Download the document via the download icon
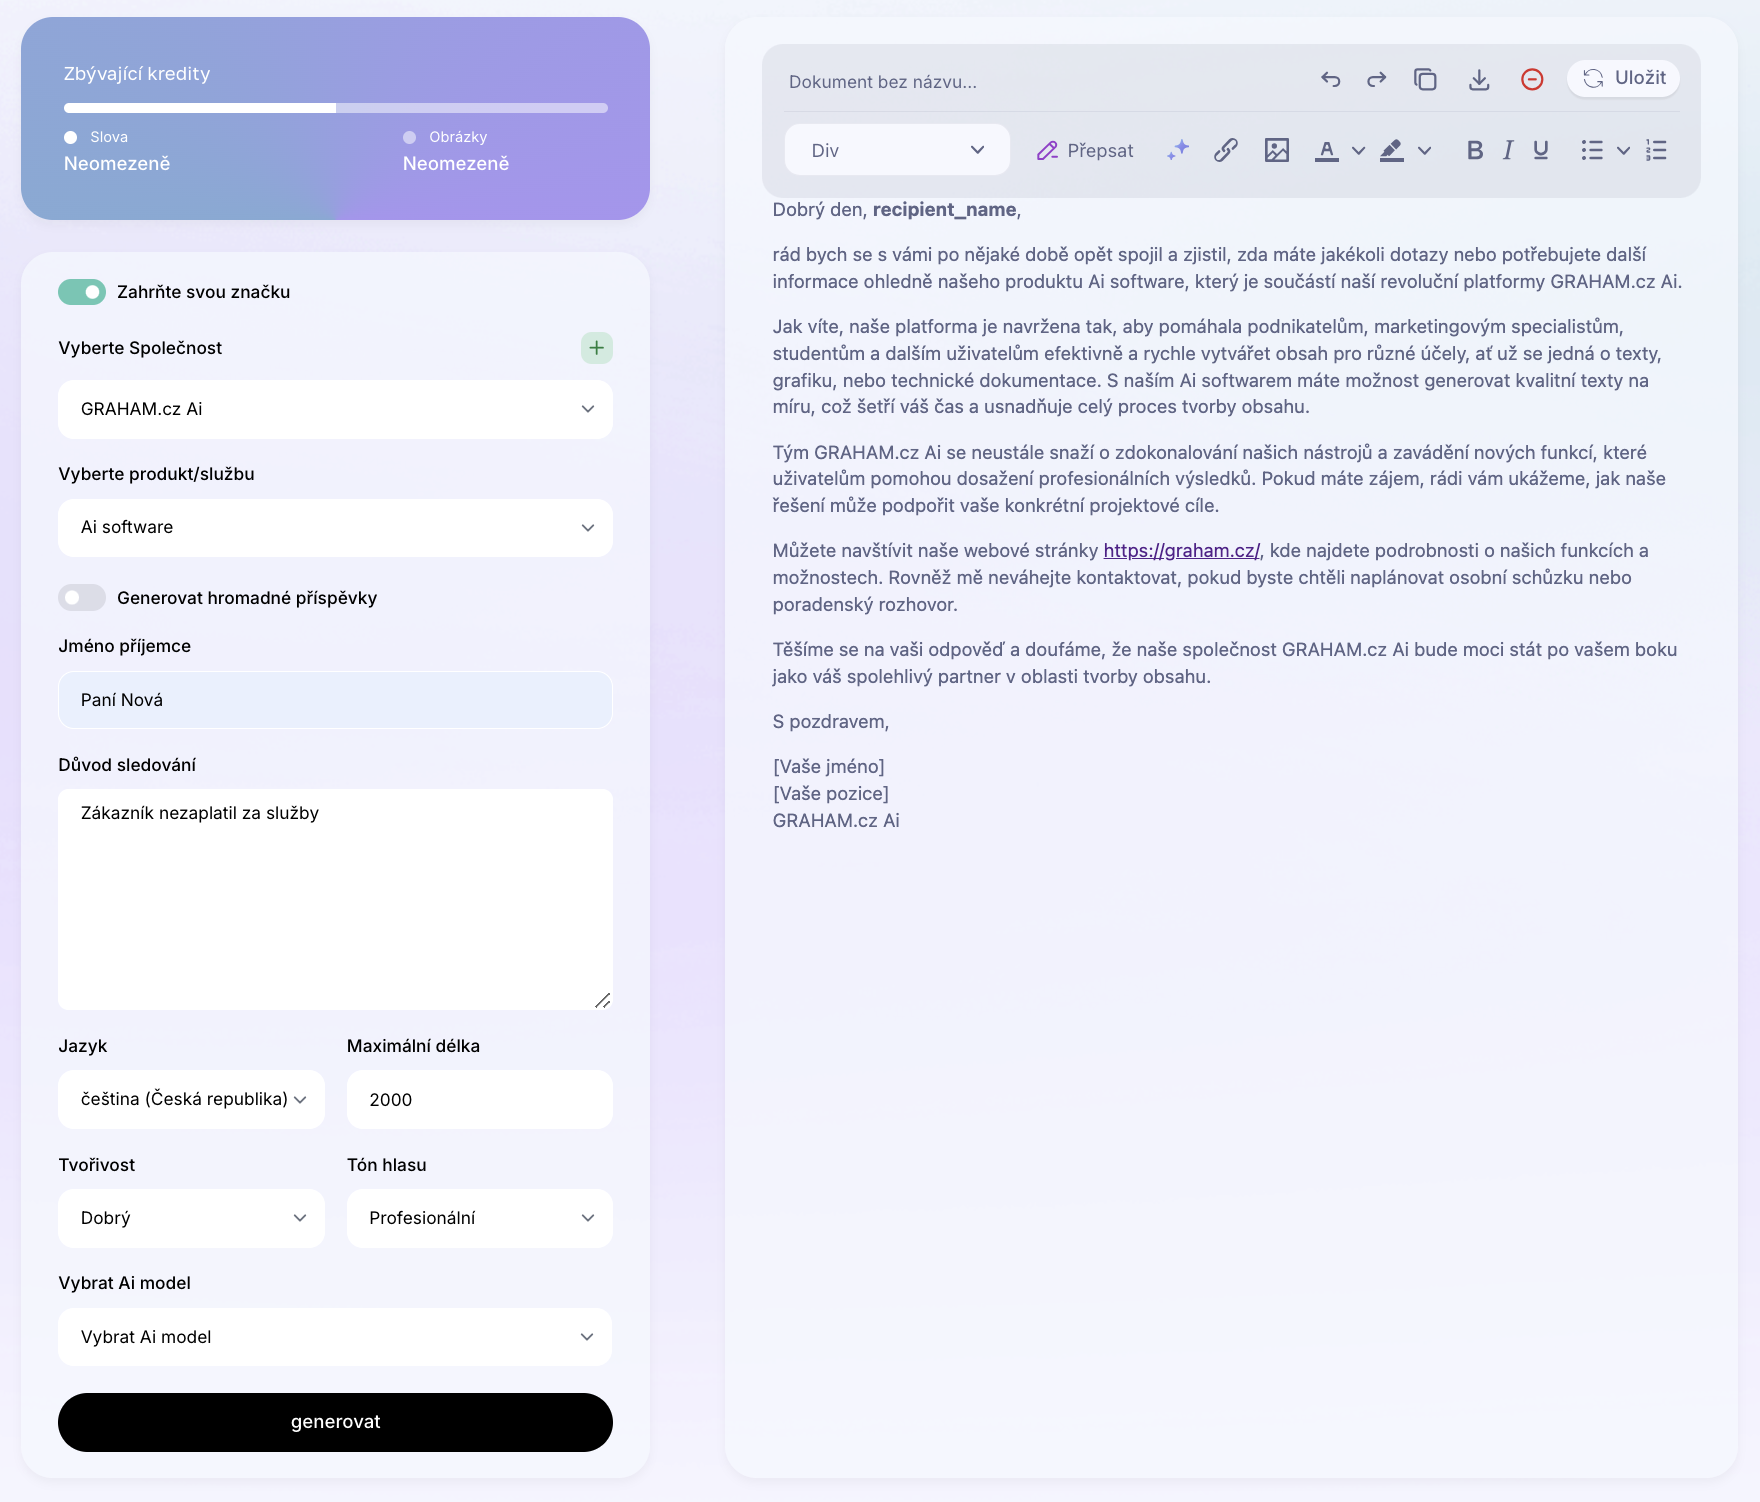The width and height of the screenshot is (1760, 1502). [x=1479, y=79]
